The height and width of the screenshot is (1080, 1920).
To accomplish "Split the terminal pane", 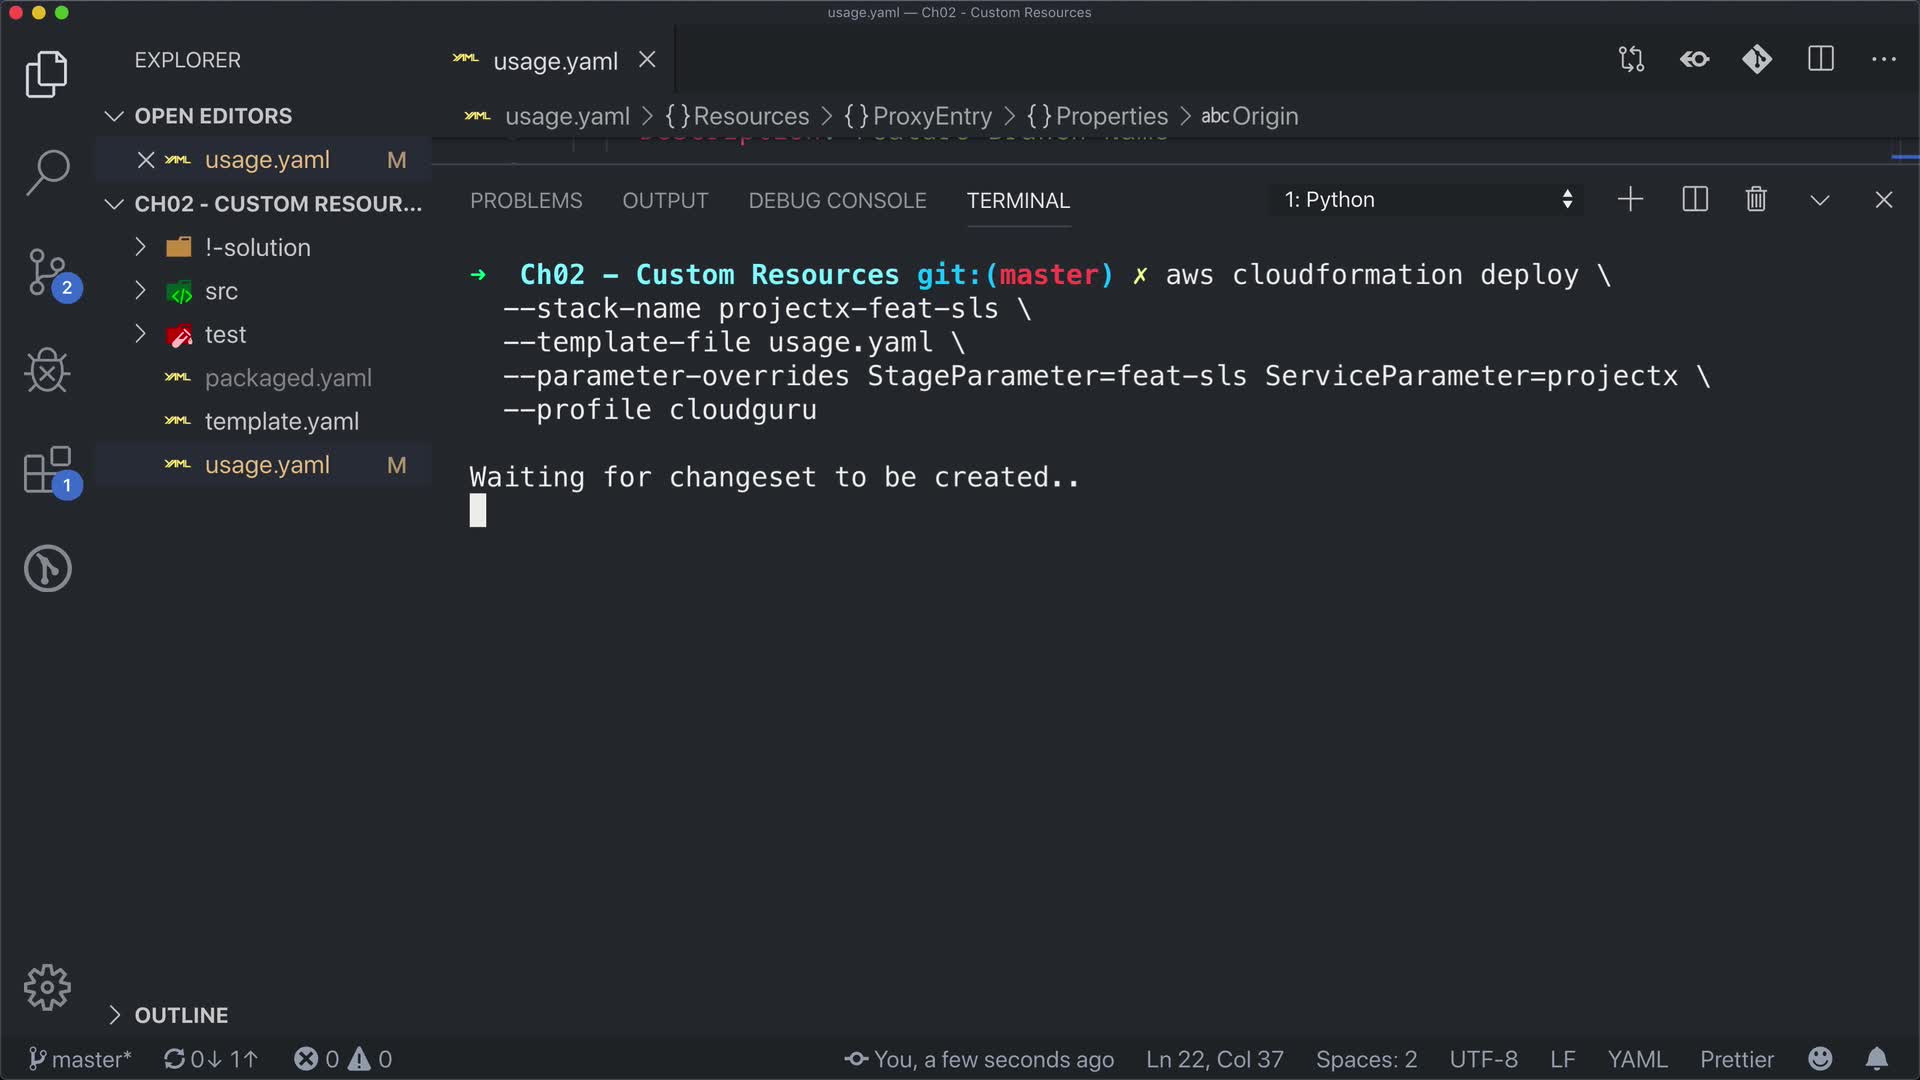I will point(1695,200).
